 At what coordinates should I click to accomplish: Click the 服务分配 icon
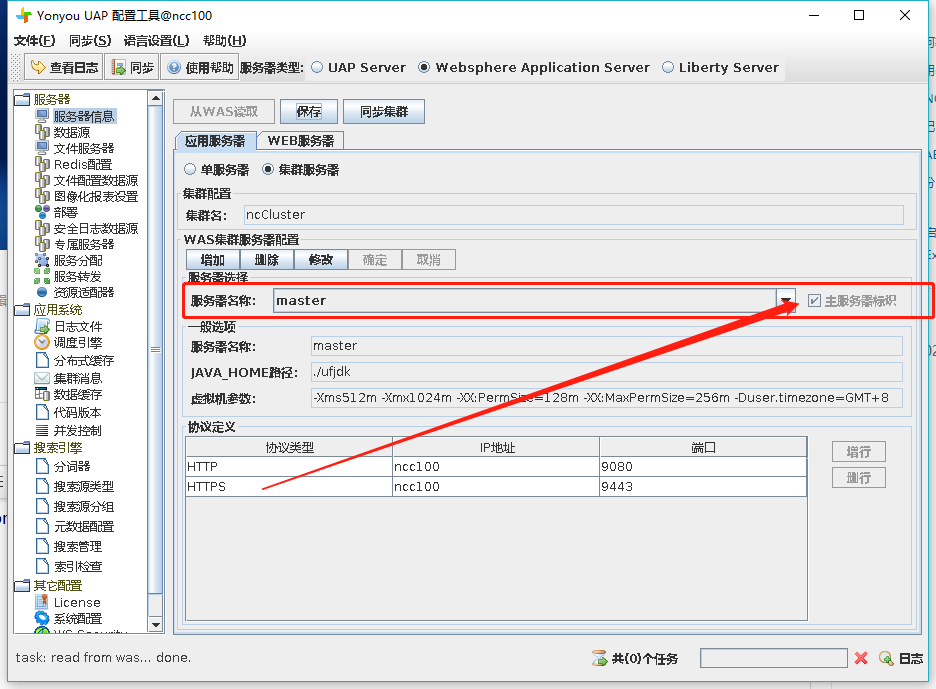[42, 260]
